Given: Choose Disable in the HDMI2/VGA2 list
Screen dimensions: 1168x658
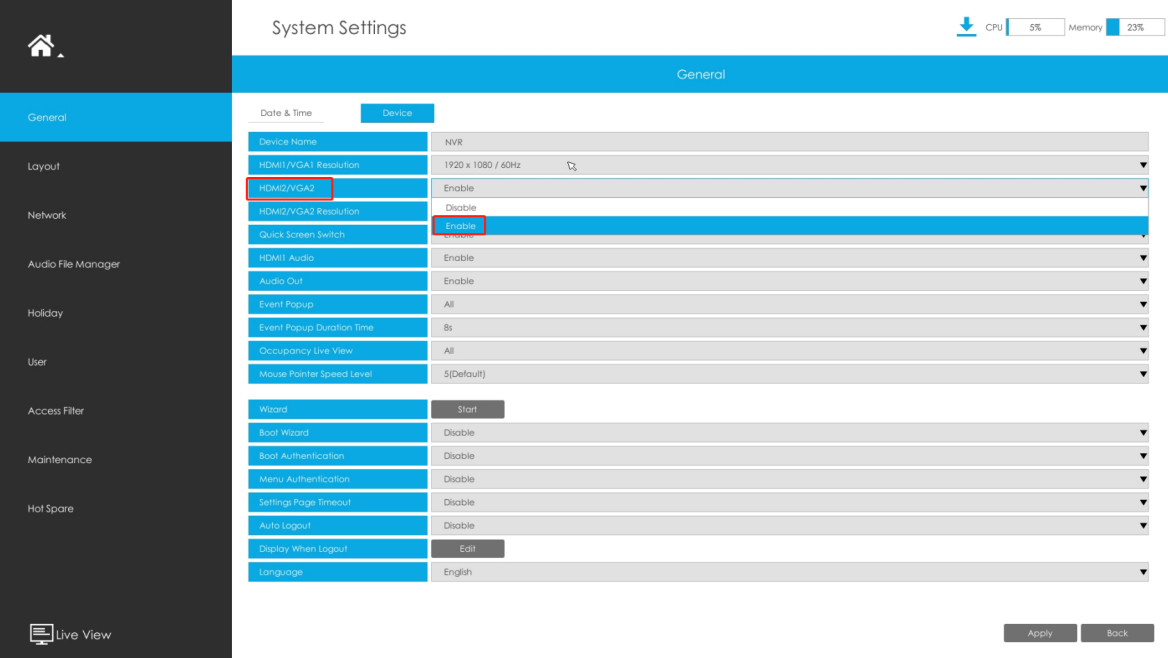Looking at the screenshot, I should pyautogui.click(x=790, y=208).
